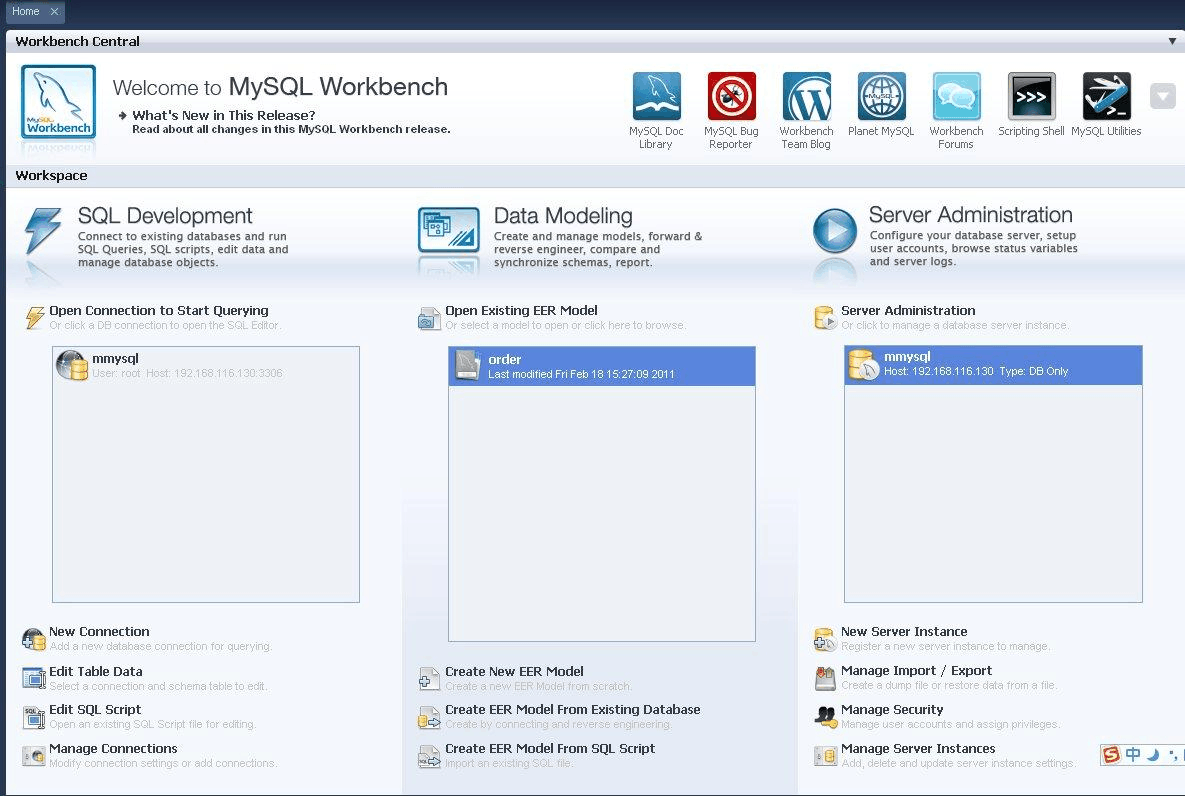Click Edit SQL Script link text
1185x796 pixels.
[x=95, y=710]
